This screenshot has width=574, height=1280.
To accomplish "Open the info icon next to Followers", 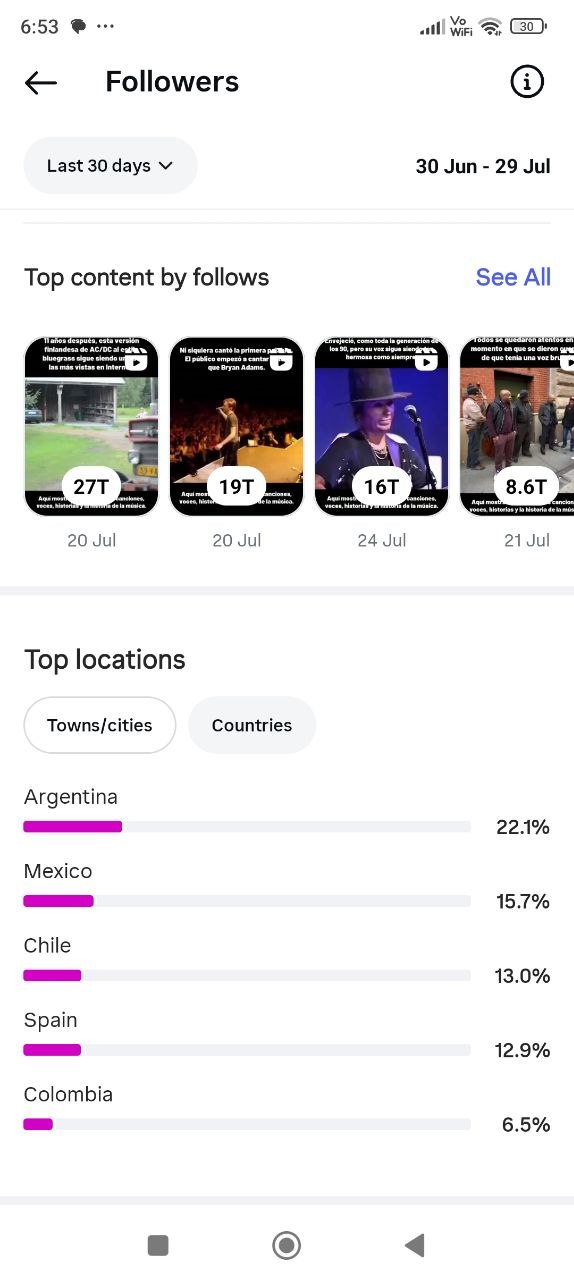I will [x=527, y=82].
